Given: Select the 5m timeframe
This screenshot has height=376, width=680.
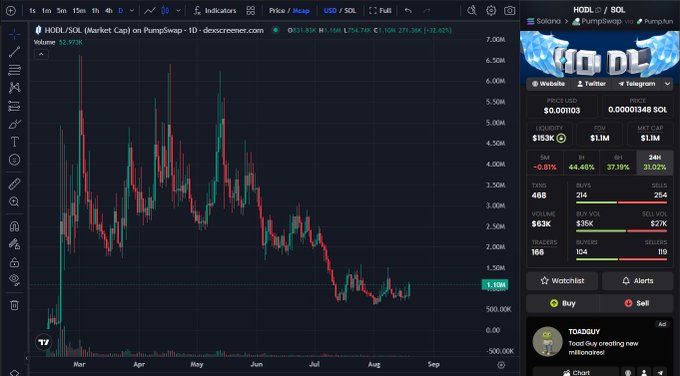Looking at the screenshot, I should pos(62,10).
